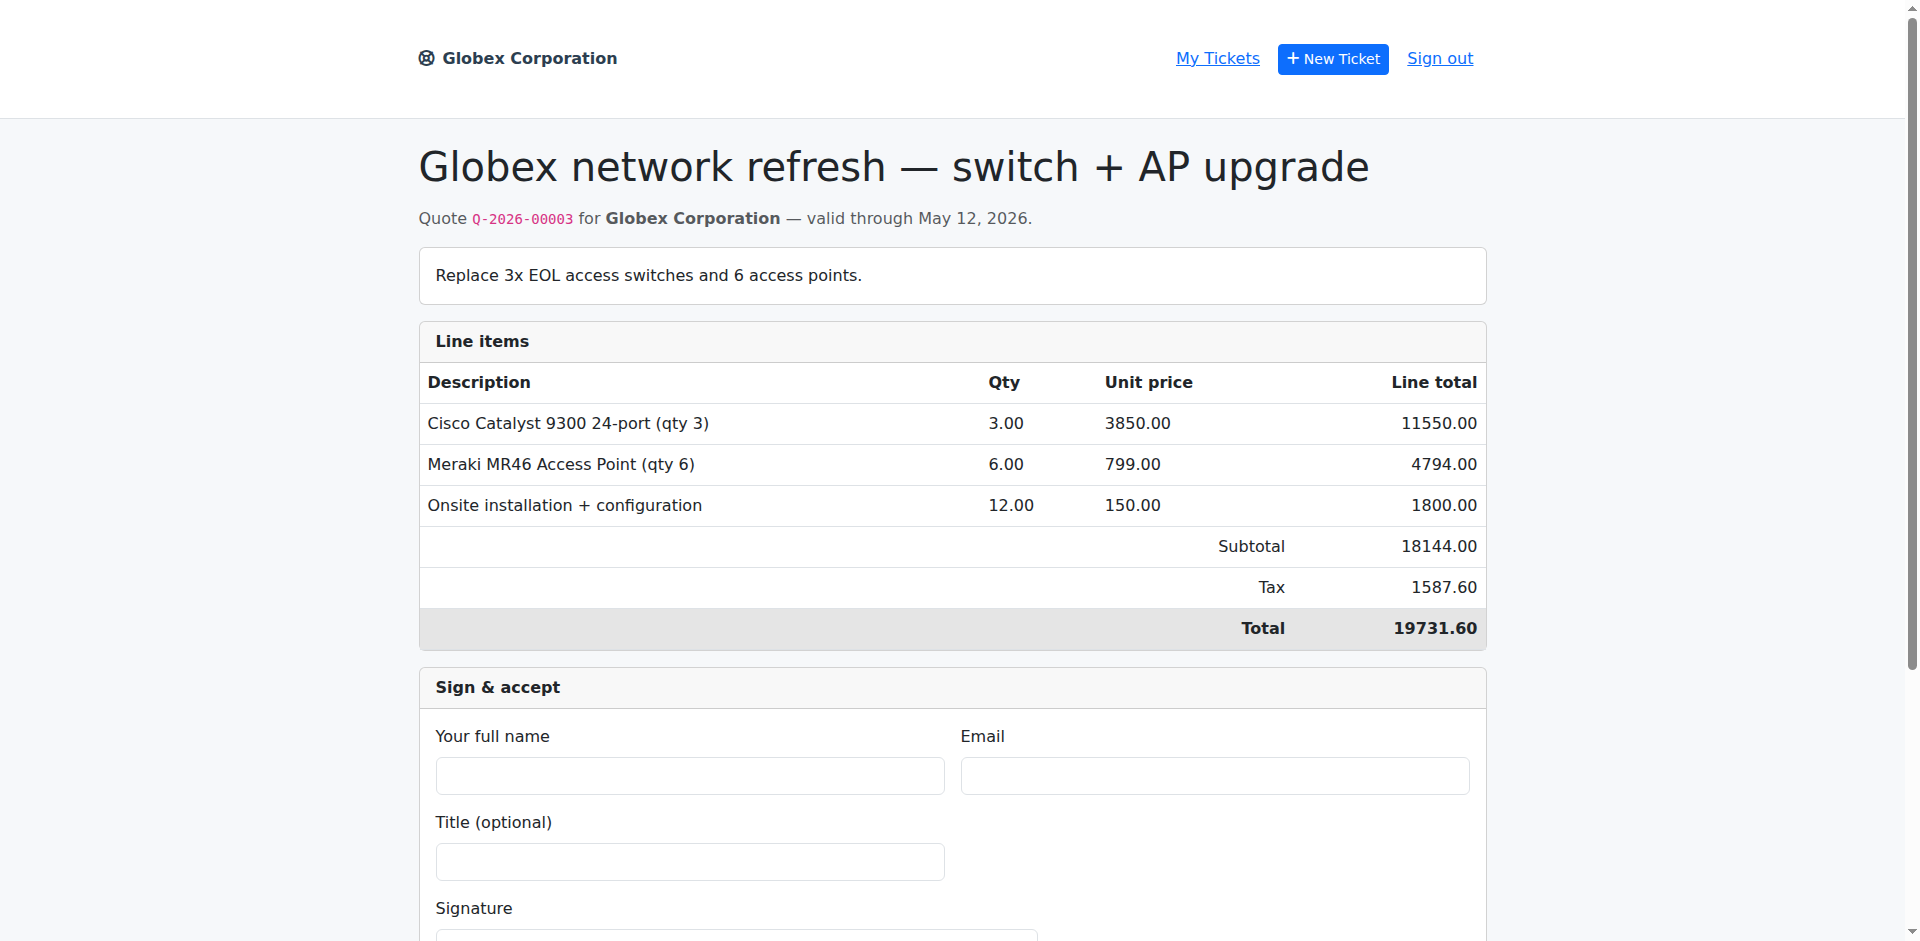Focus the Your full name field

(690, 776)
